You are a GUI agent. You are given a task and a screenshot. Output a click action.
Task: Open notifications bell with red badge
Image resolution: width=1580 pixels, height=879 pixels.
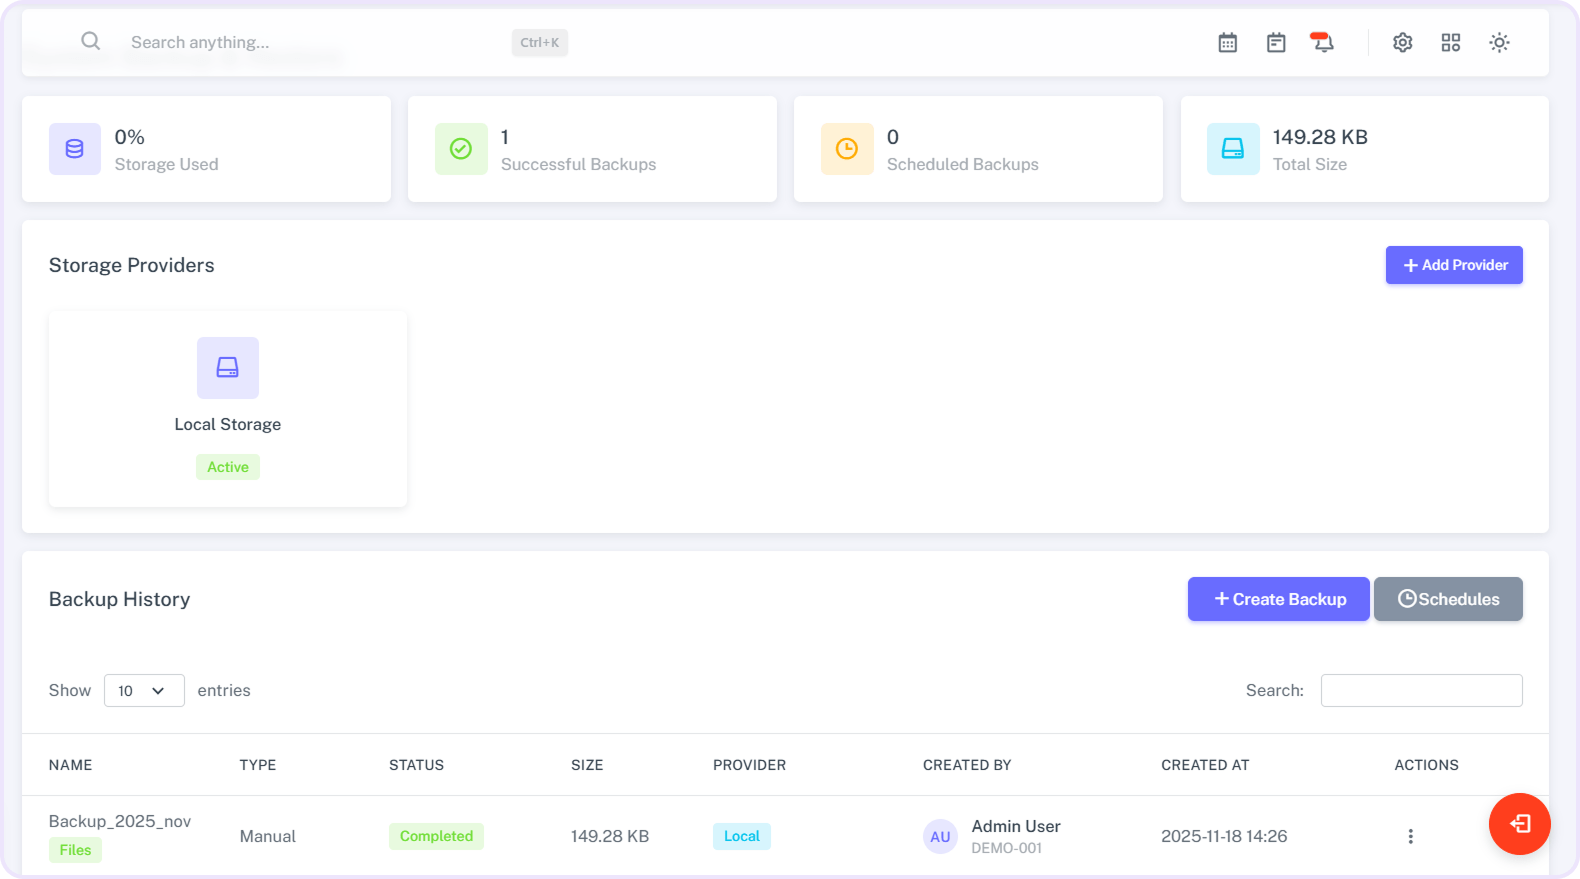coord(1323,43)
